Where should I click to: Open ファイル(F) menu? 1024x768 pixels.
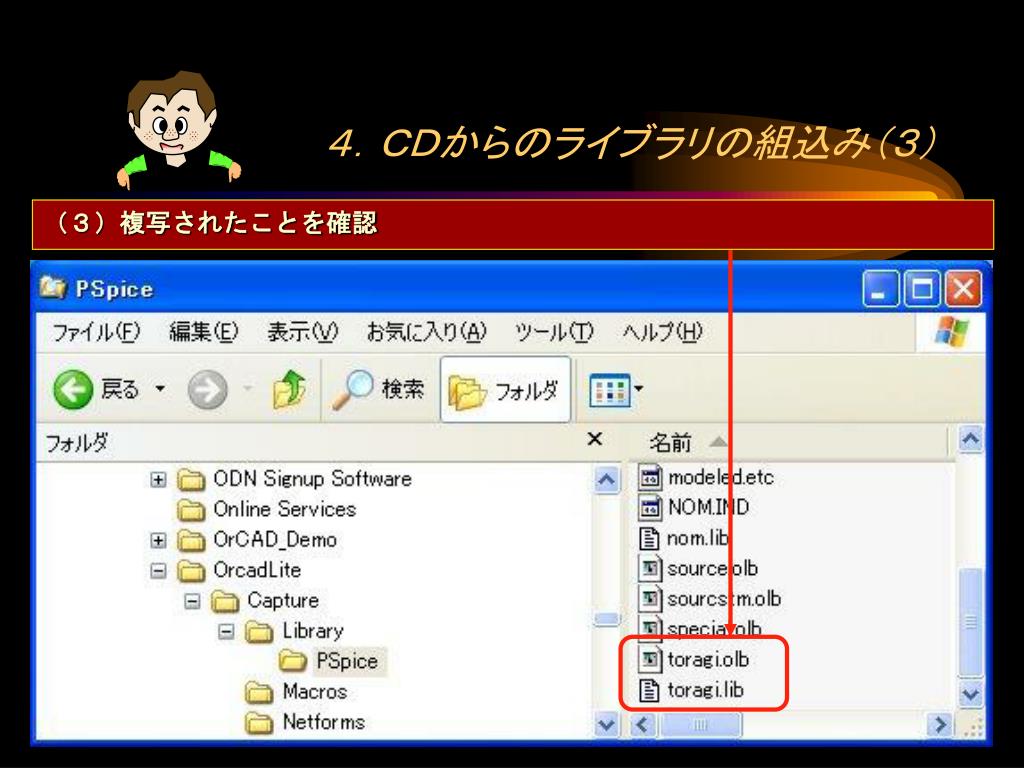click(96, 332)
